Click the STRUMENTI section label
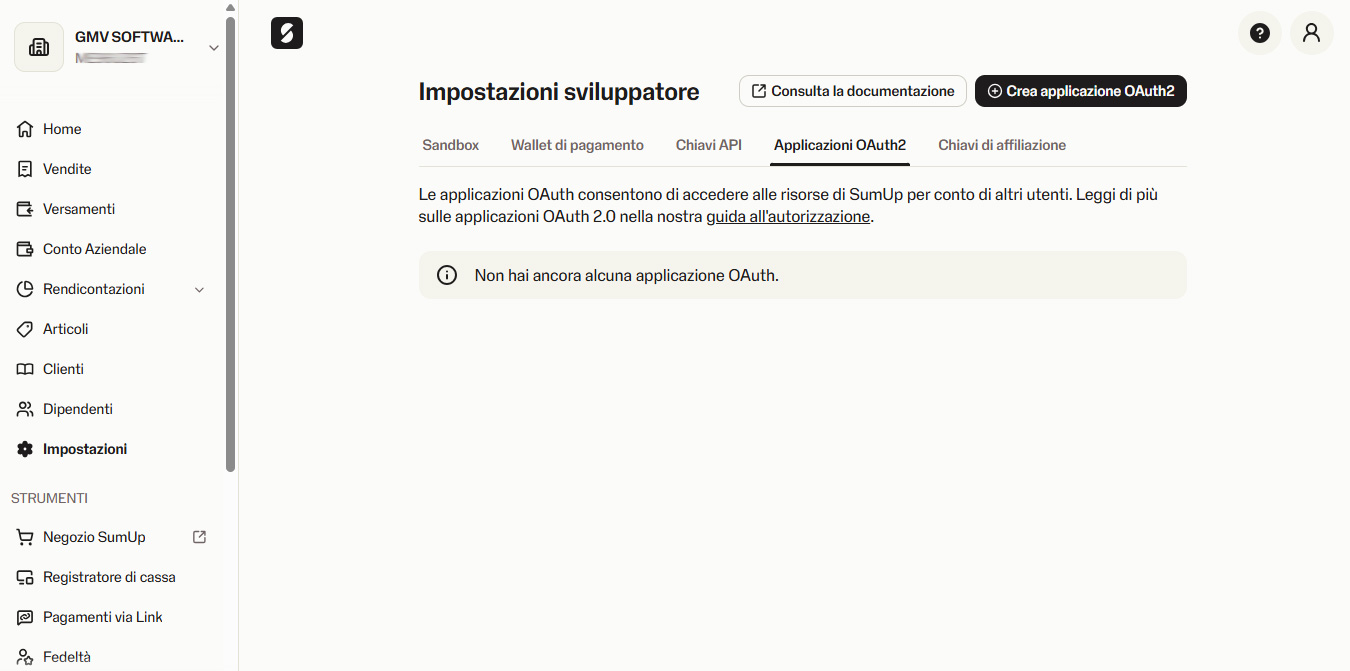 (50, 498)
